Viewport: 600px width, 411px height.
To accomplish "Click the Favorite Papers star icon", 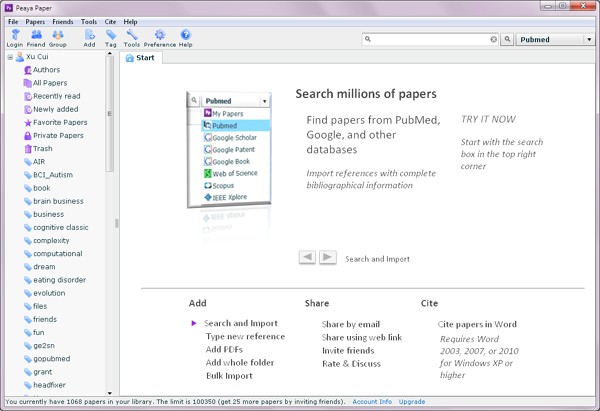I will point(28,122).
